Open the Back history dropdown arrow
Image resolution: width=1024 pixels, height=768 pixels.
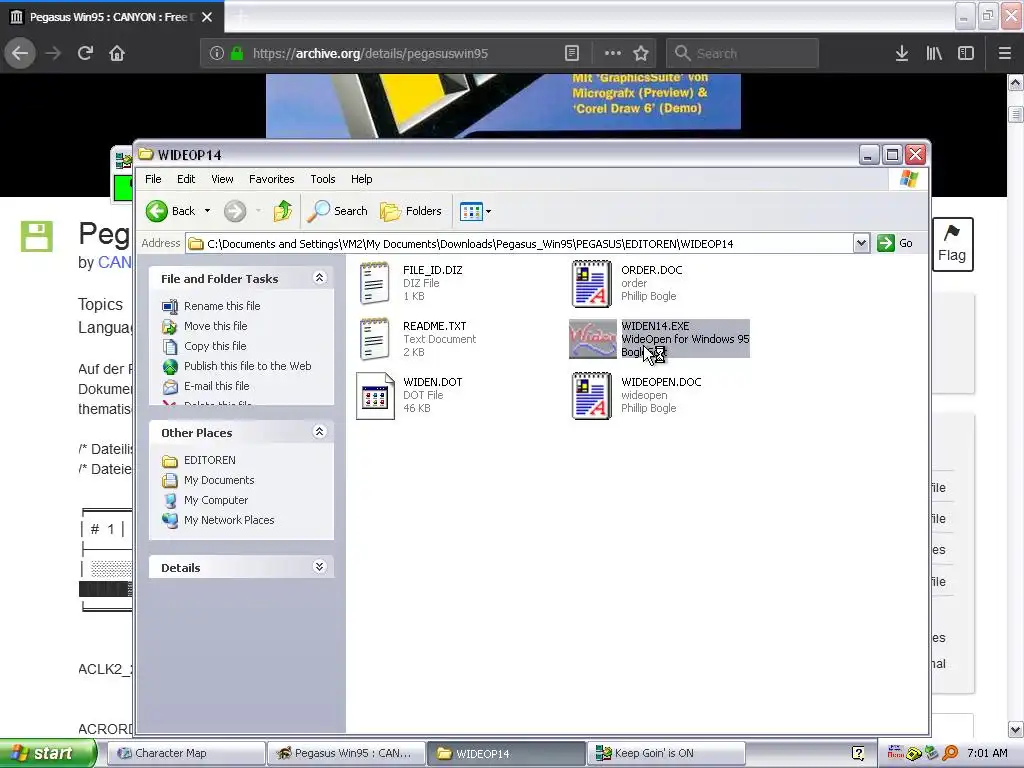[208, 211]
